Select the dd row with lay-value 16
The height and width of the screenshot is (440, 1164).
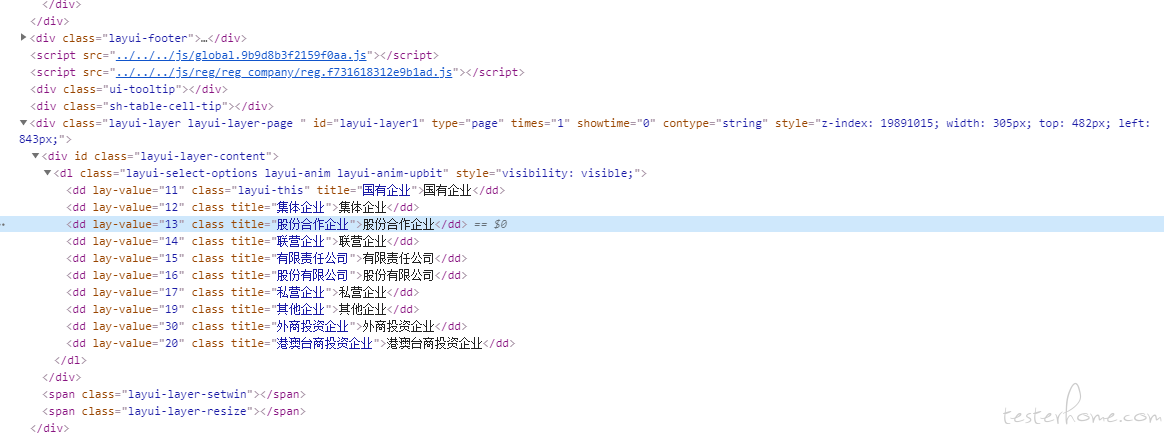click(267, 275)
